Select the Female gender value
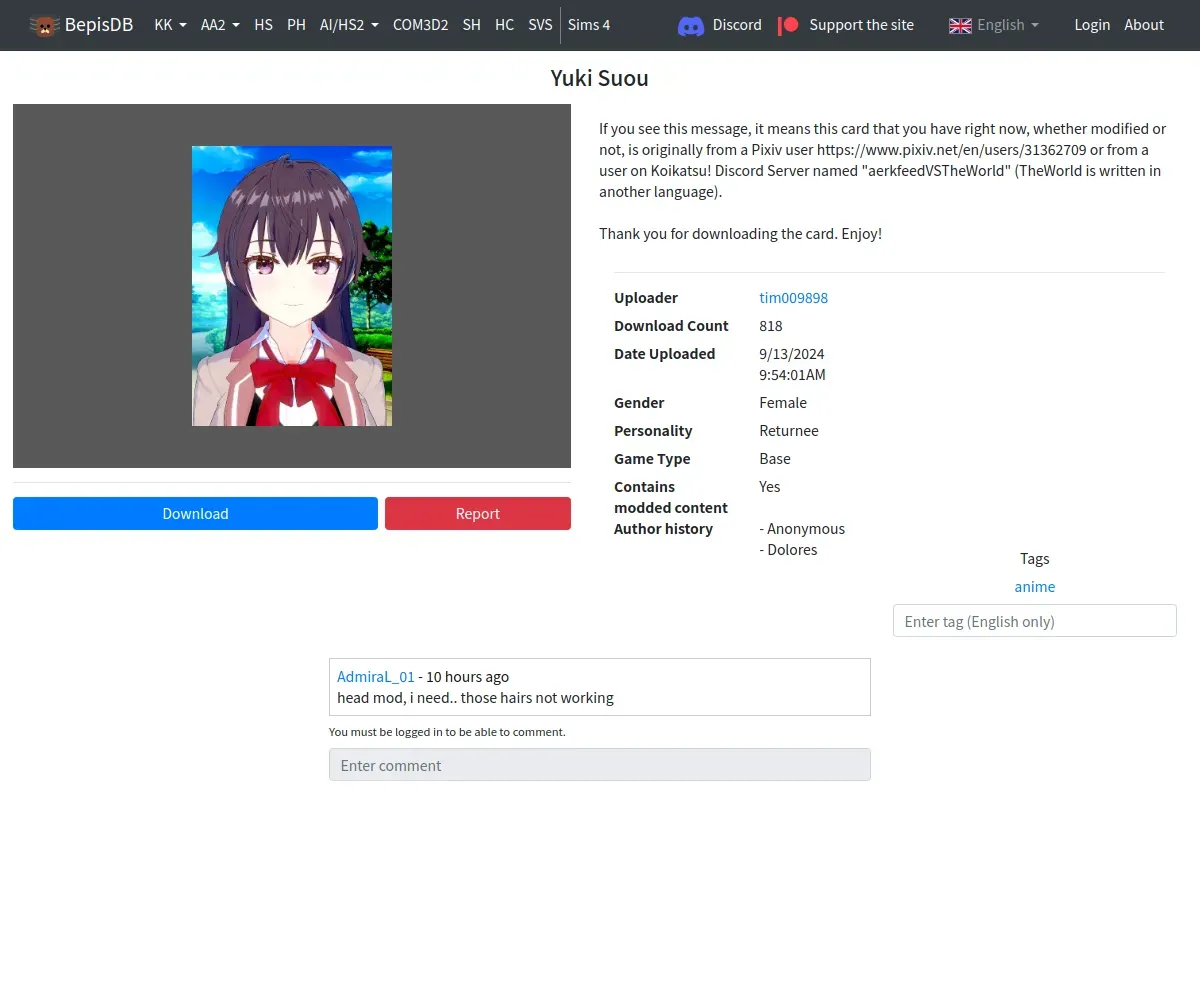This screenshot has height=1000, width=1200. 783,403
